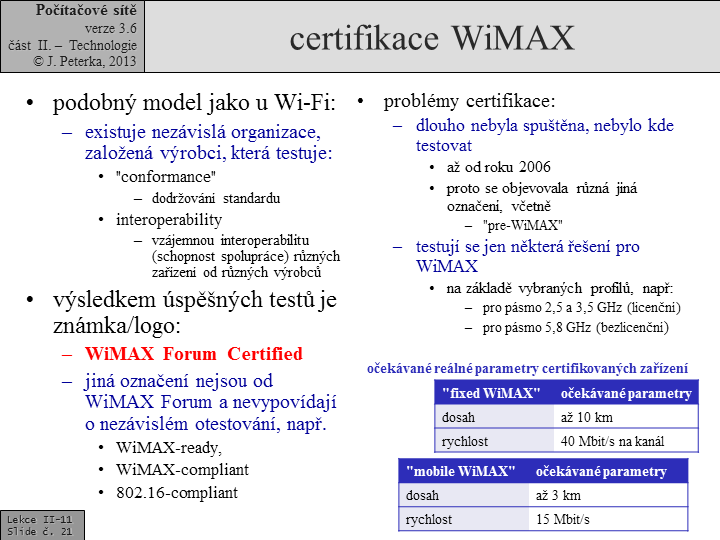Click the 'WiMAX-ready,' bullet
The height and width of the screenshot is (540, 720).
(x=169, y=448)
